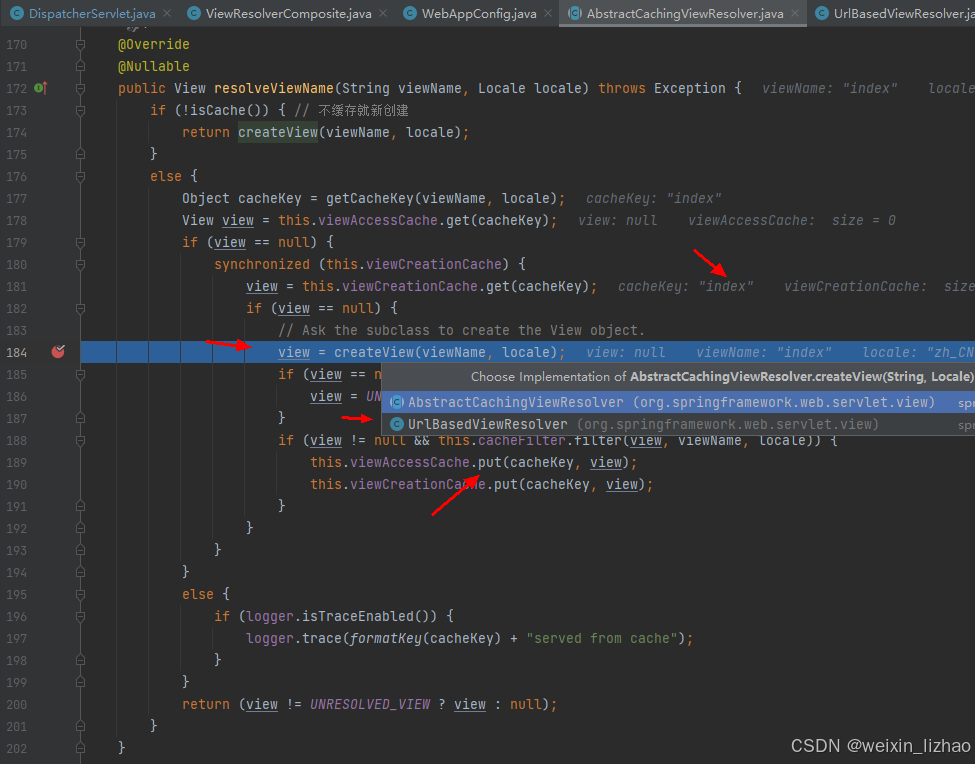Switch to the ViewResolverComposite.java tab
This screenshot has width=975, height=764.
point(289,13)
